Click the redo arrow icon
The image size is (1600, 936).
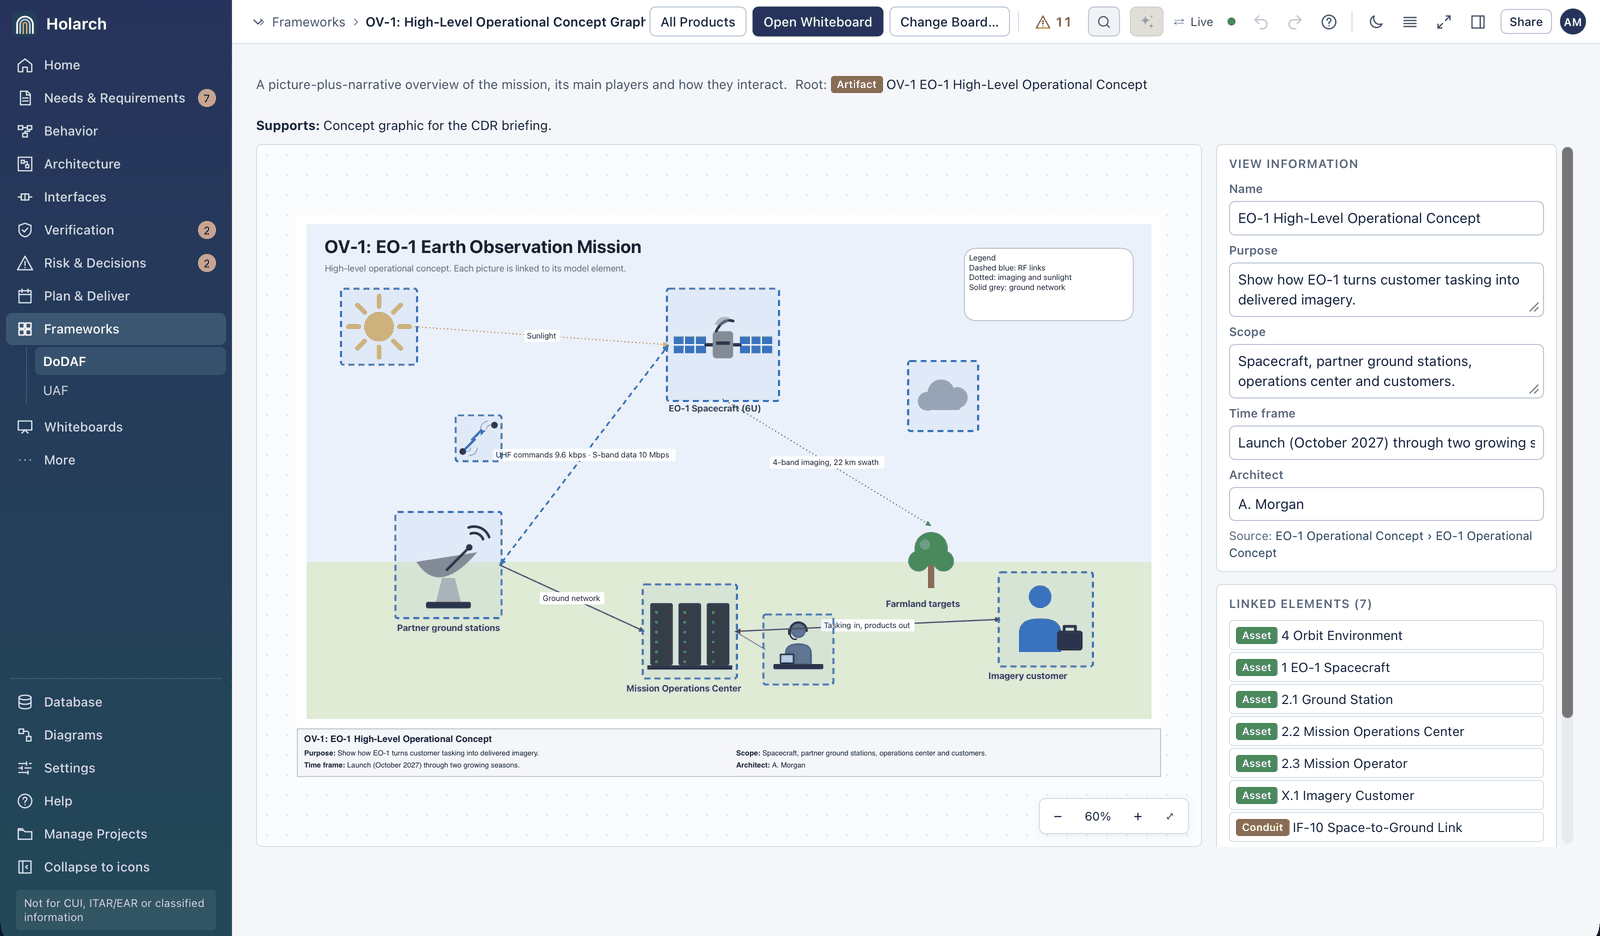tap(1295, 22)
